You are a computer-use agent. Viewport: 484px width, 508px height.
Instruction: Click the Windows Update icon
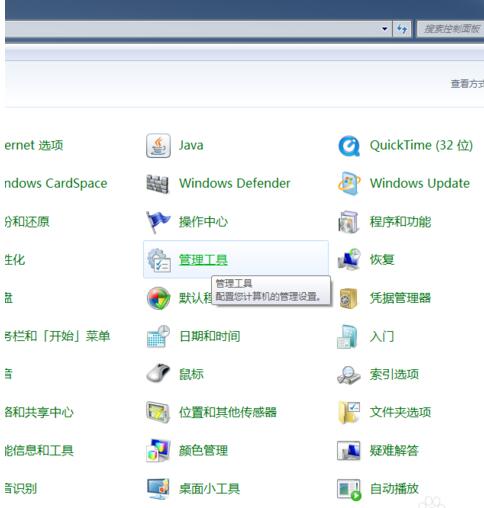[x=349, y=184]
